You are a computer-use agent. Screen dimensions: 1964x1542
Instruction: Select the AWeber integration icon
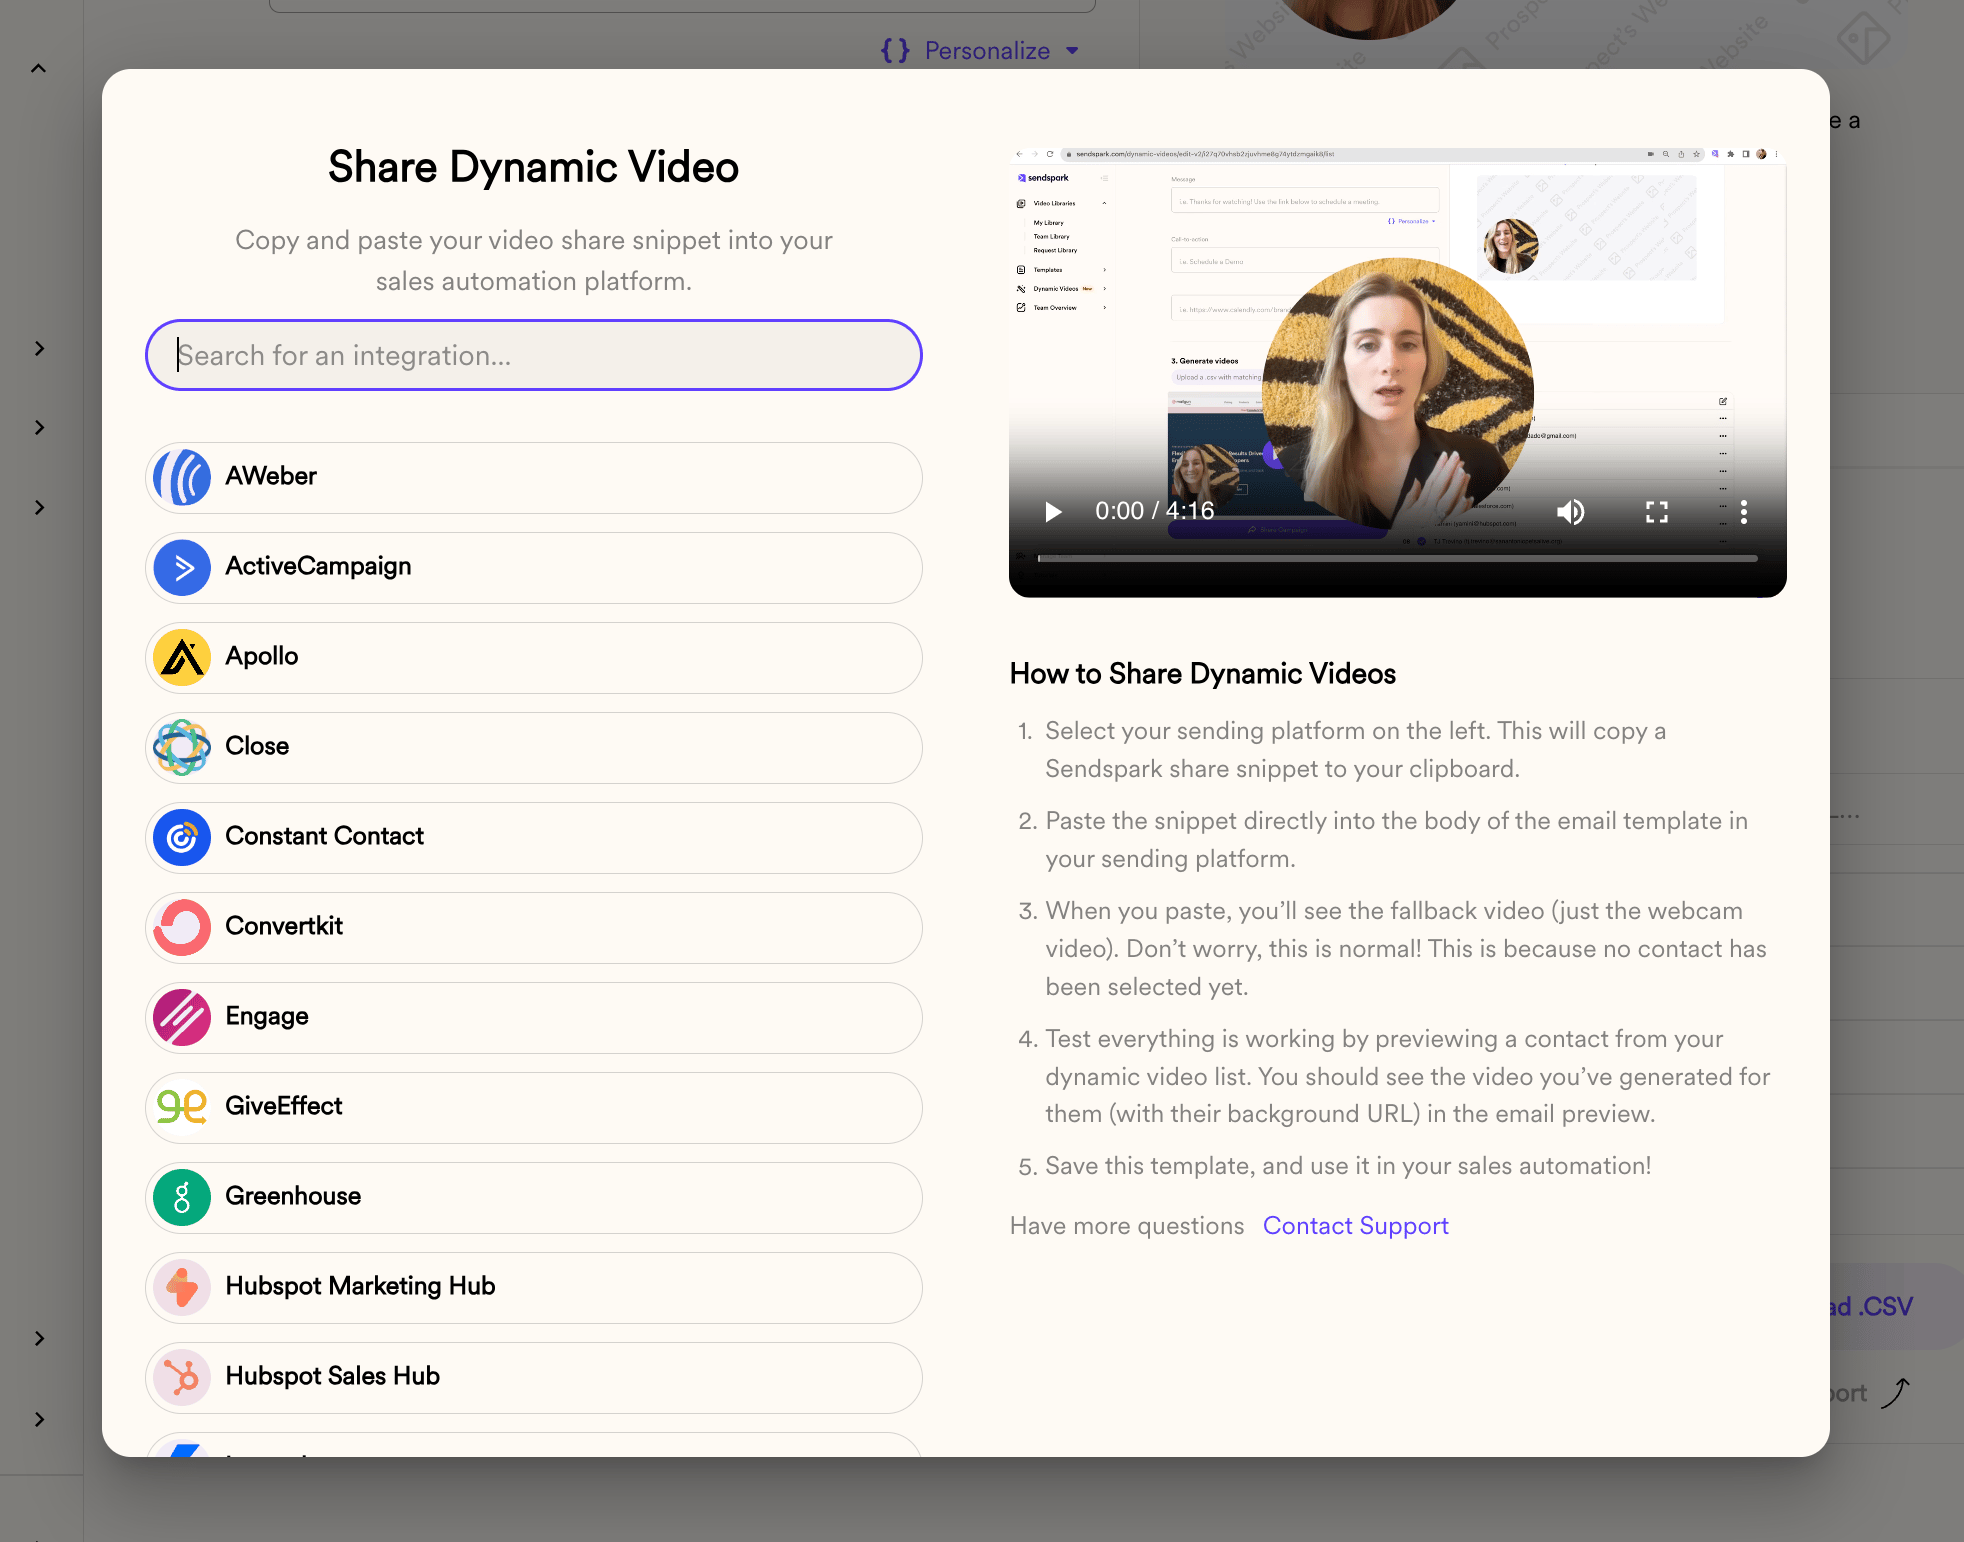(182, 477)
